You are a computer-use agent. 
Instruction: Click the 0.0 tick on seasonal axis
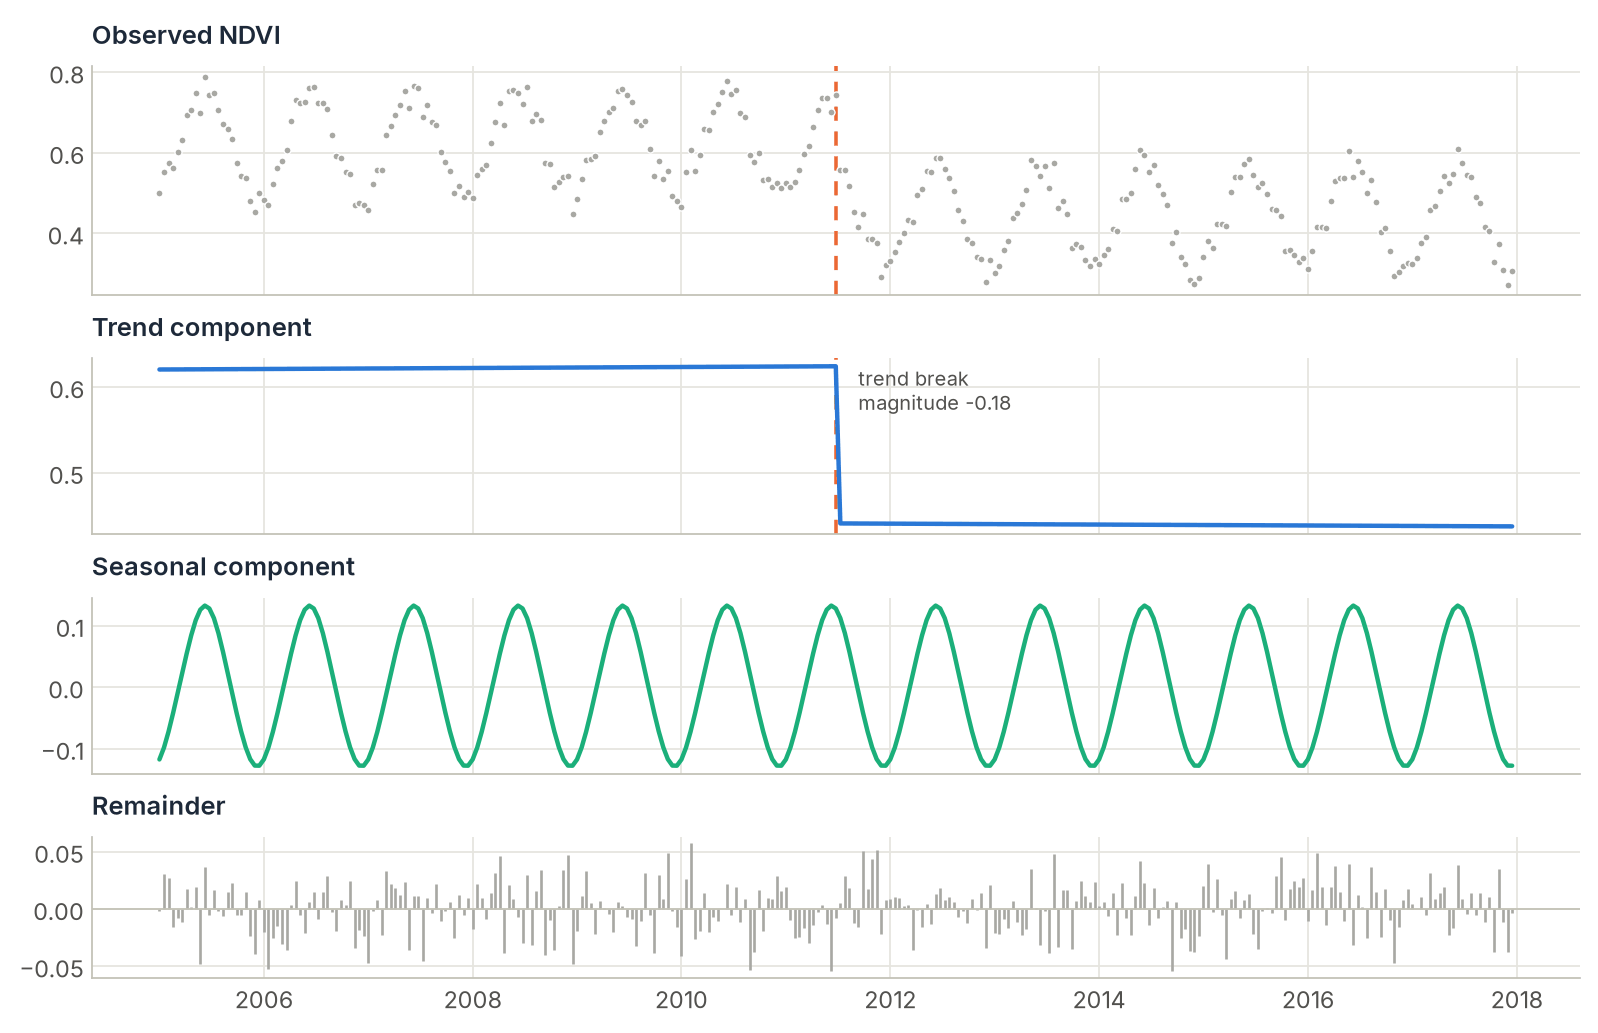point(67,689)
